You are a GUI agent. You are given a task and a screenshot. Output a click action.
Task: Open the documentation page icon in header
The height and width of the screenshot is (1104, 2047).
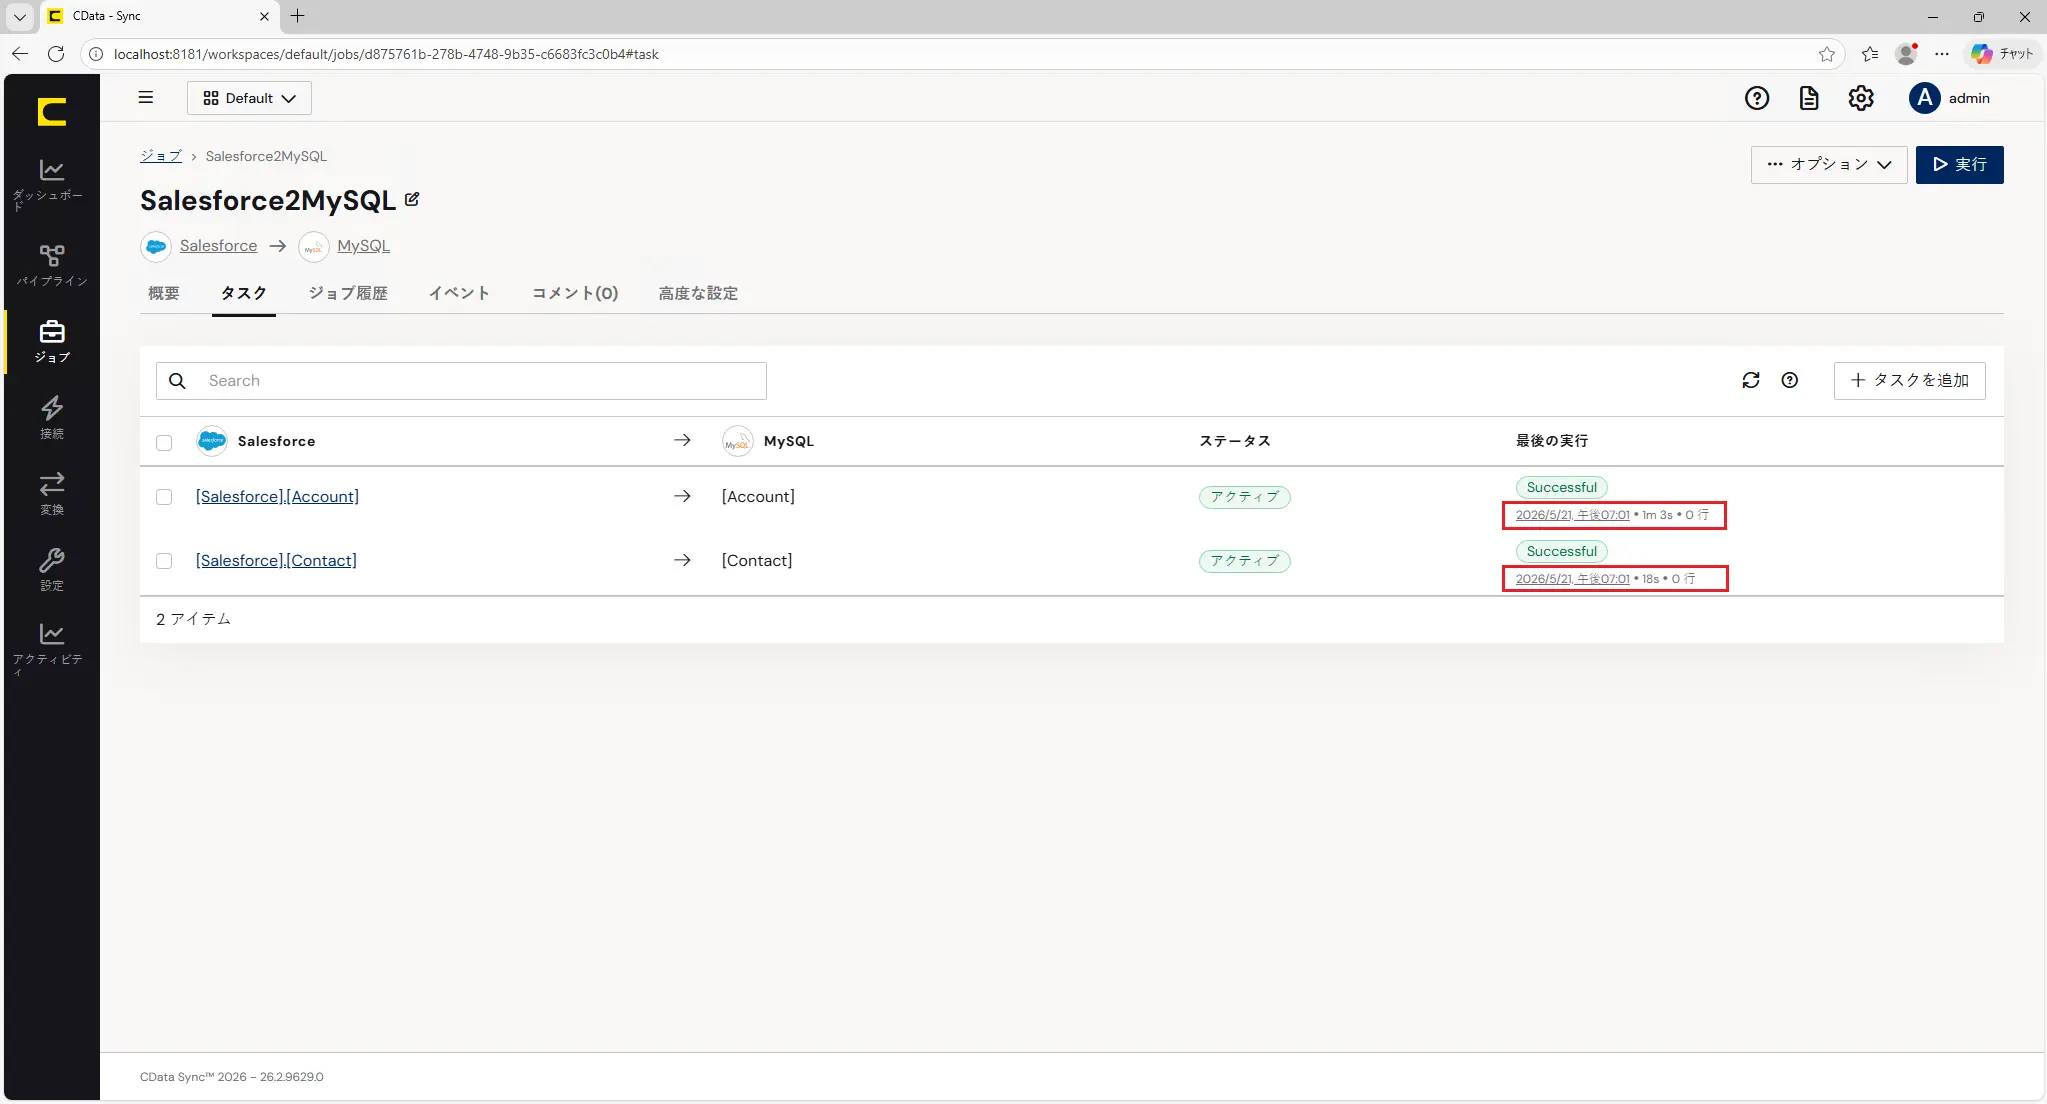[x=1809, y=98]
